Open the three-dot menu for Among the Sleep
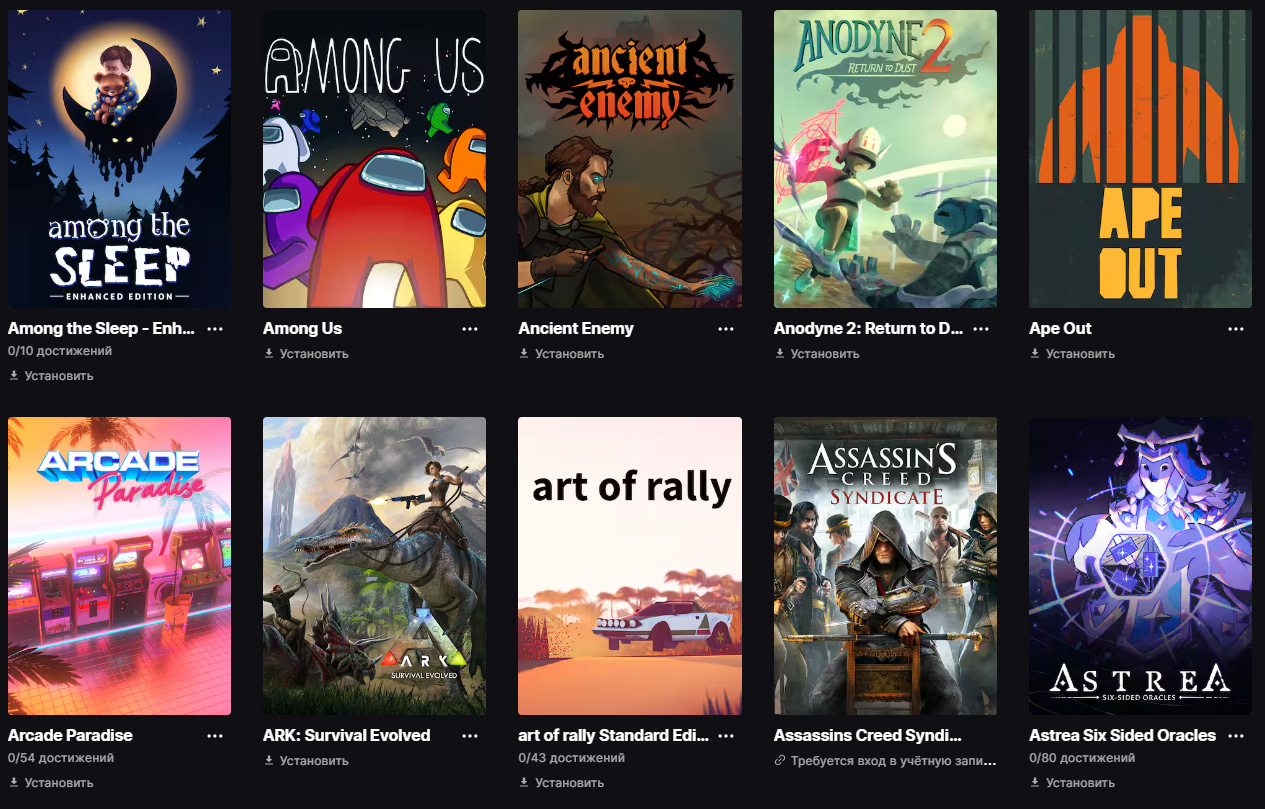1265x809 pixels. (x=215, y=328)
